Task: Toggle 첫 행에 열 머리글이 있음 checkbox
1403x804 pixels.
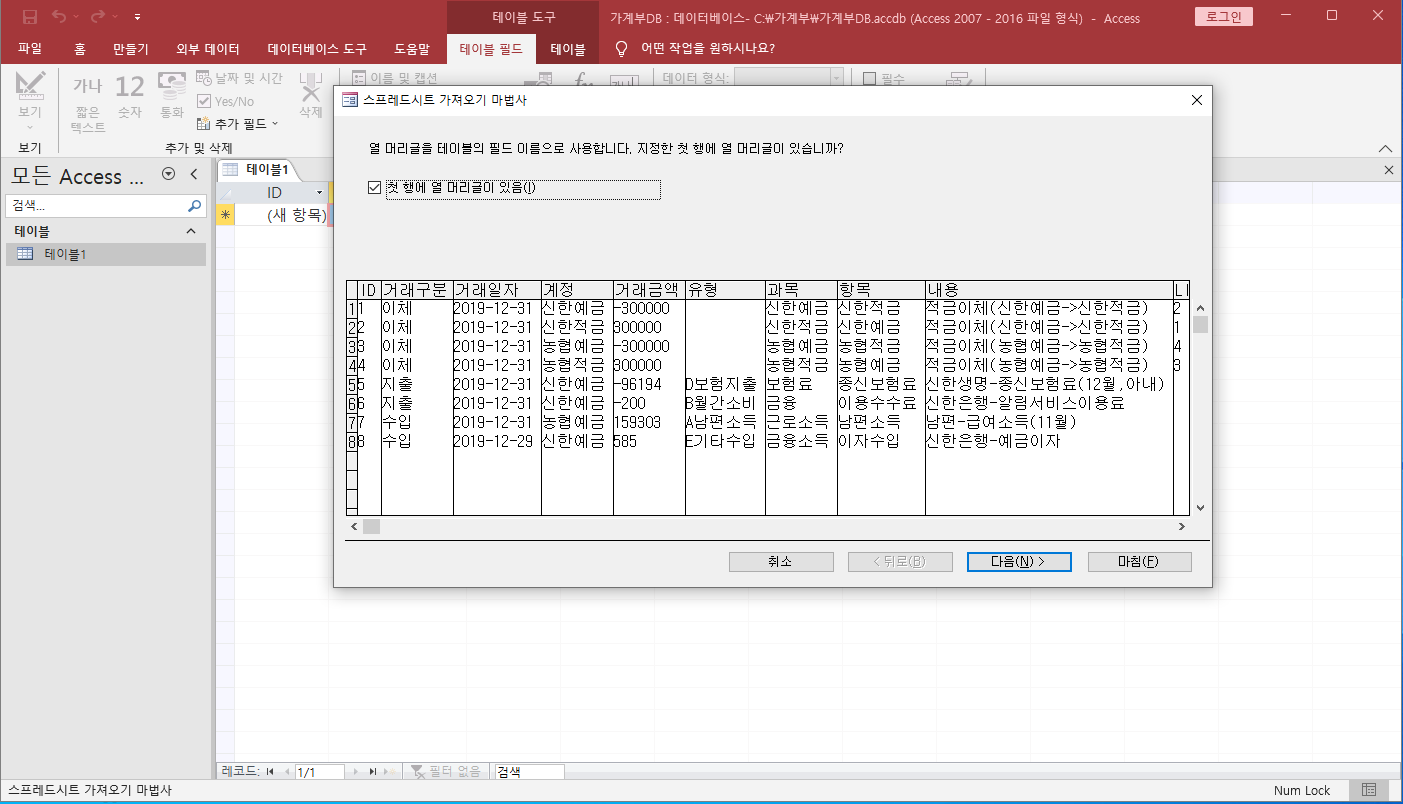Action: click(375, 187)
